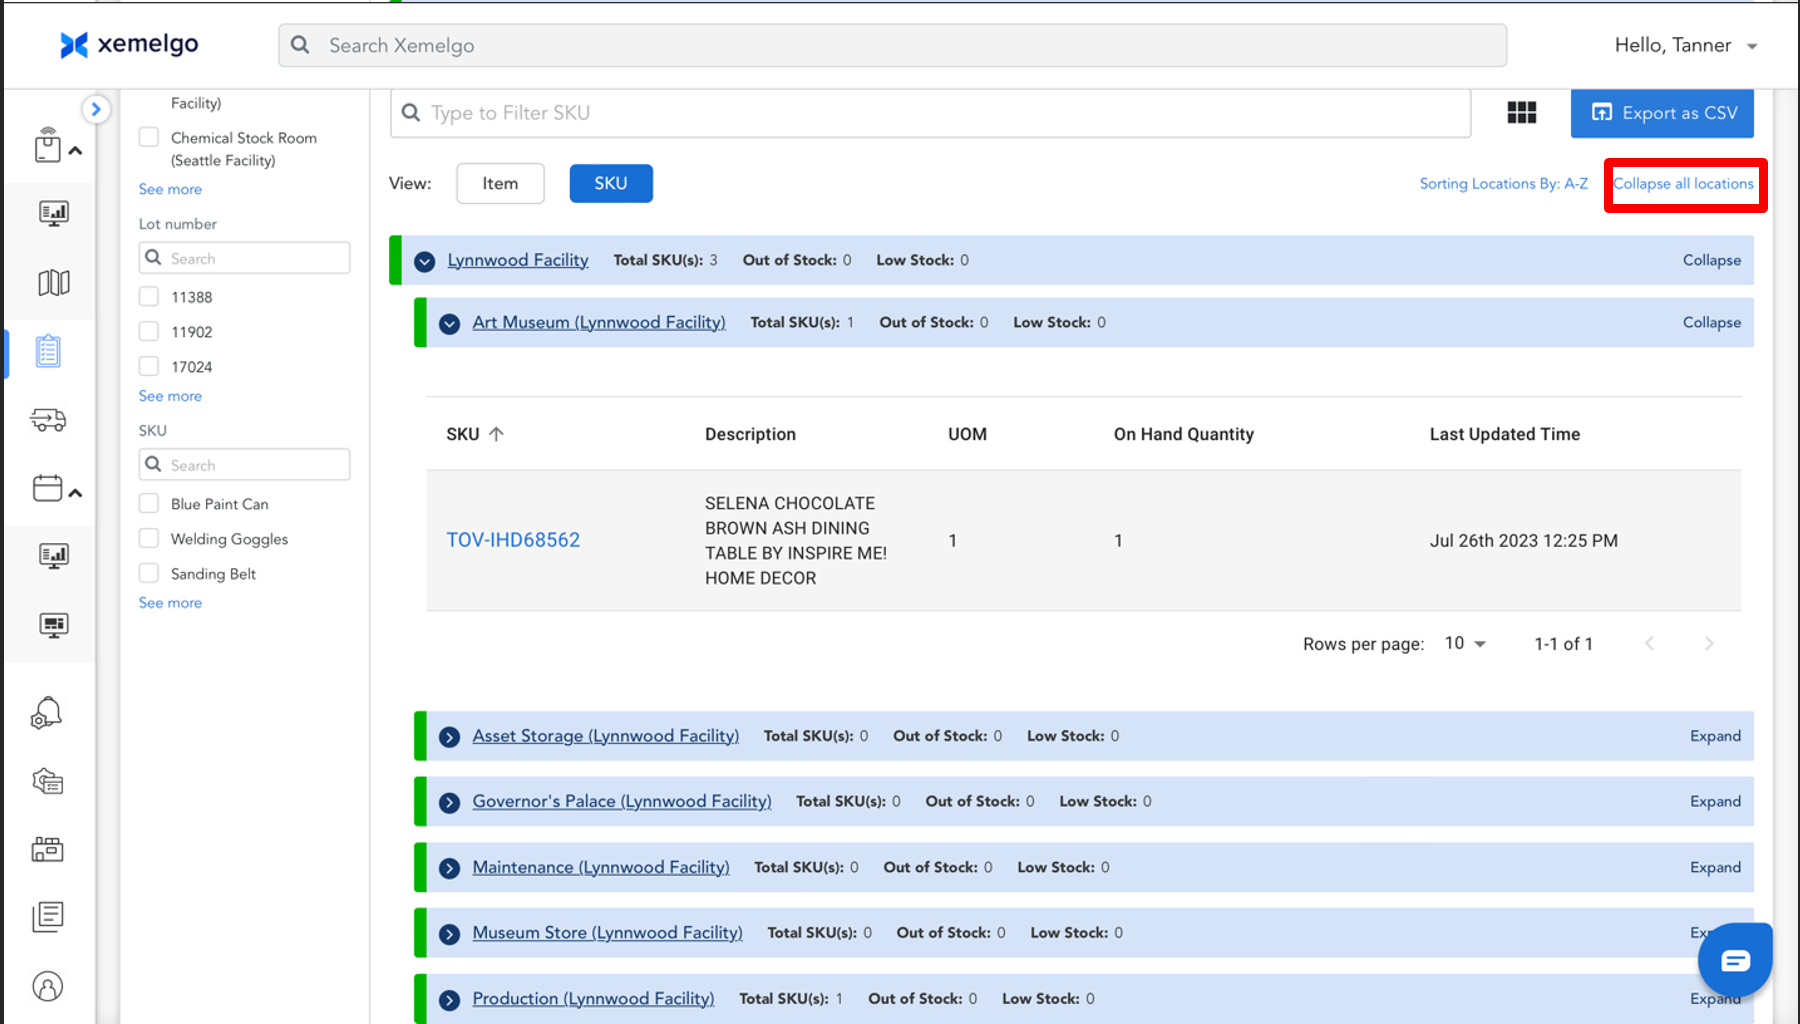Open the calendar icon in the sidebar
This screenshot has height=1024, width=1800.
coord(47,488)
